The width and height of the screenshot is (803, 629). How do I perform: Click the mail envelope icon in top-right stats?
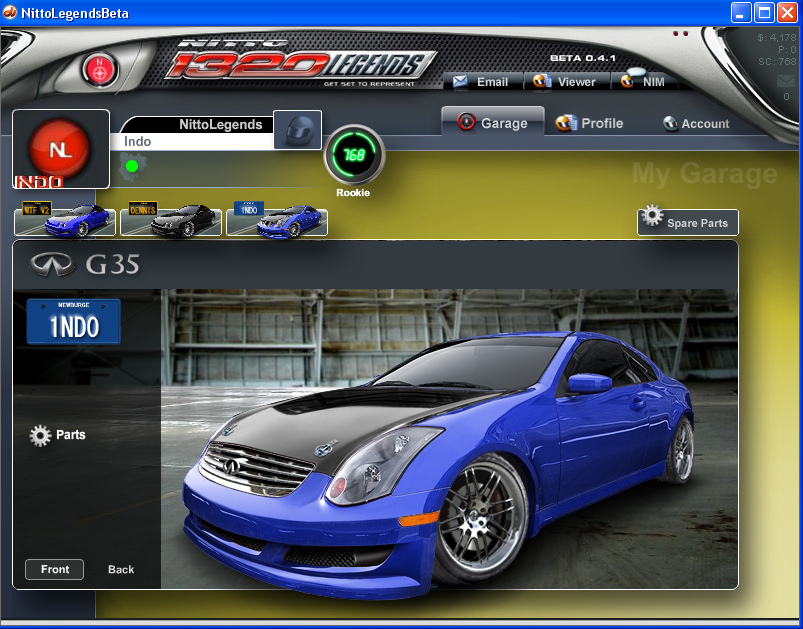pyautogui.click(x=785, y=81)
